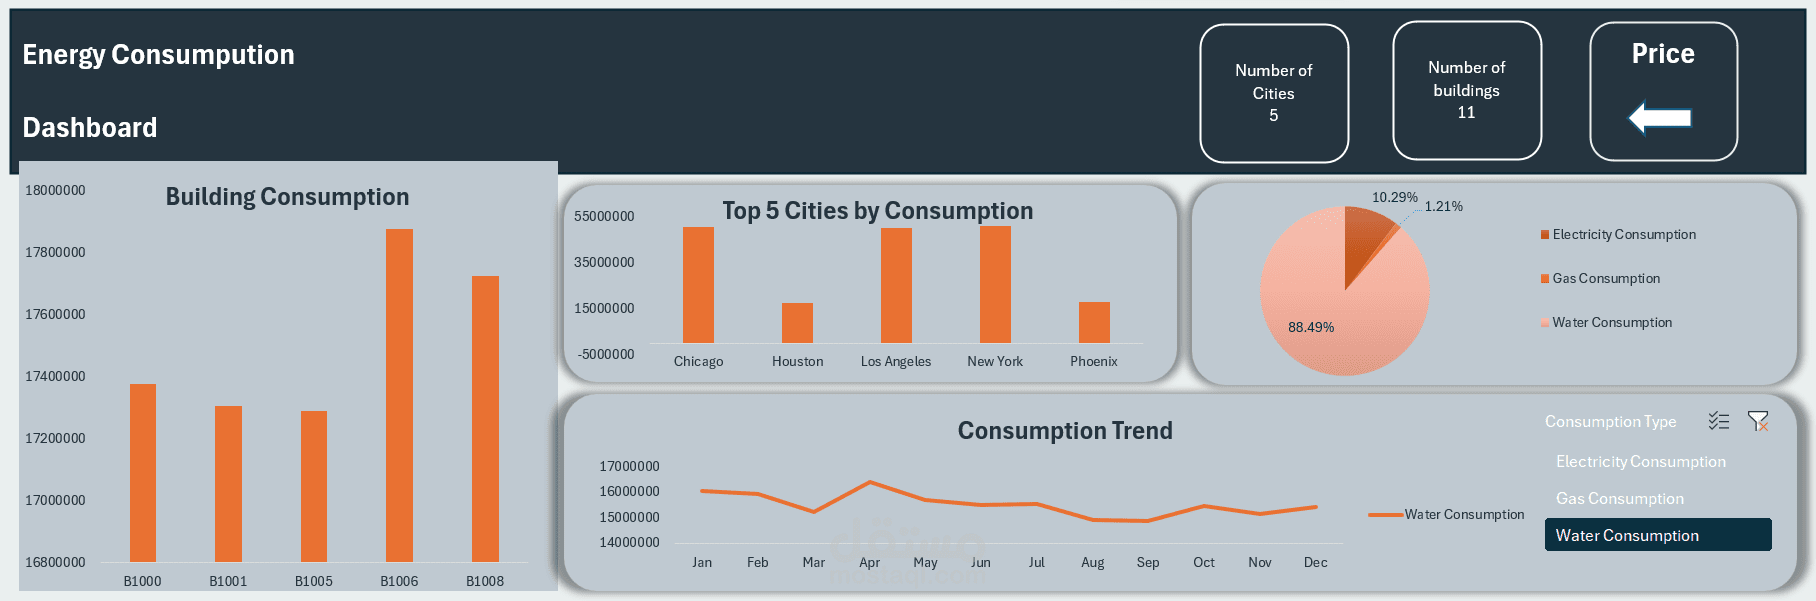The width and height of the screenshot is (1816, 601).
Task: Select the B1001 bar in Building Consumption
Action: (228, 484)
